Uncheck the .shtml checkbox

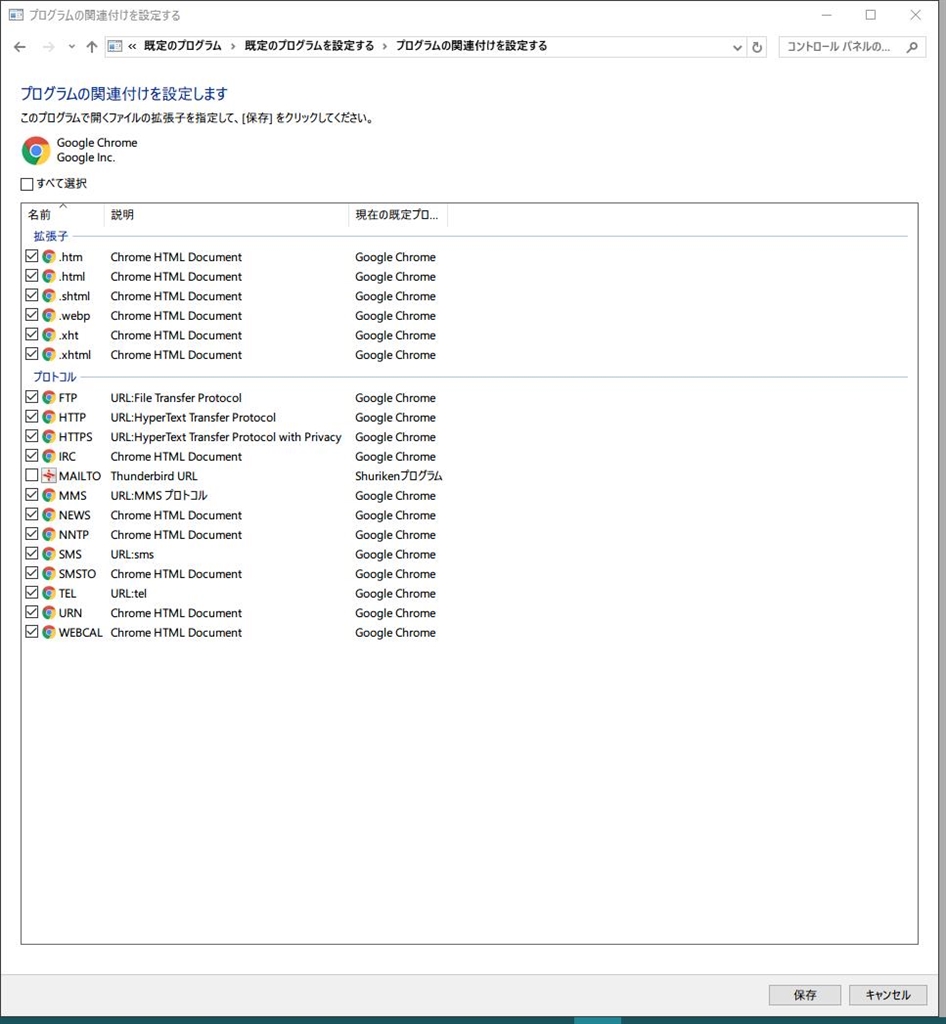(31, 295)
